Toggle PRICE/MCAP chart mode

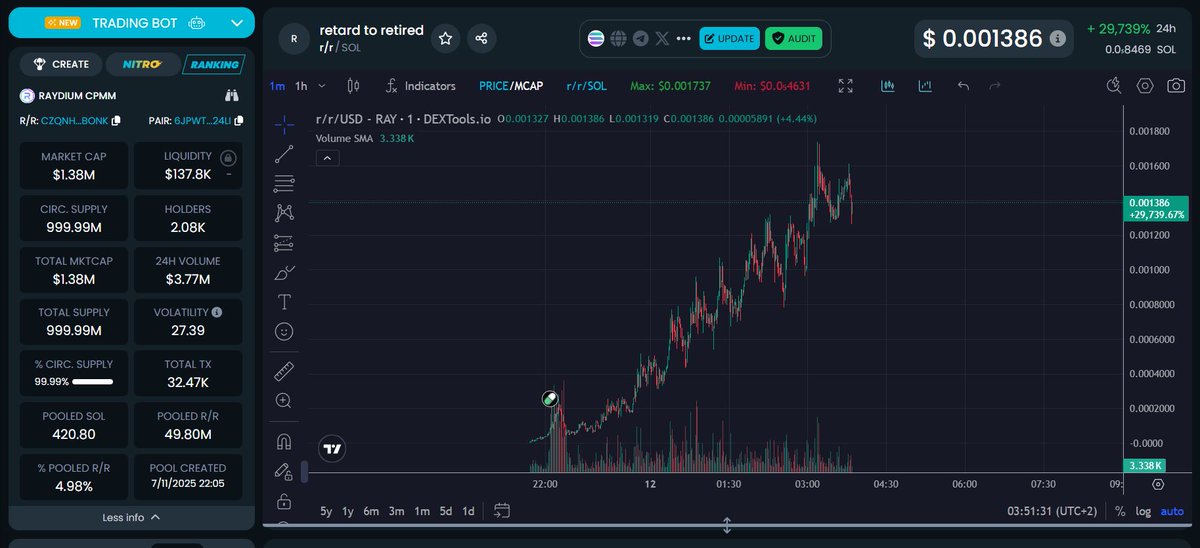(512, 86)
